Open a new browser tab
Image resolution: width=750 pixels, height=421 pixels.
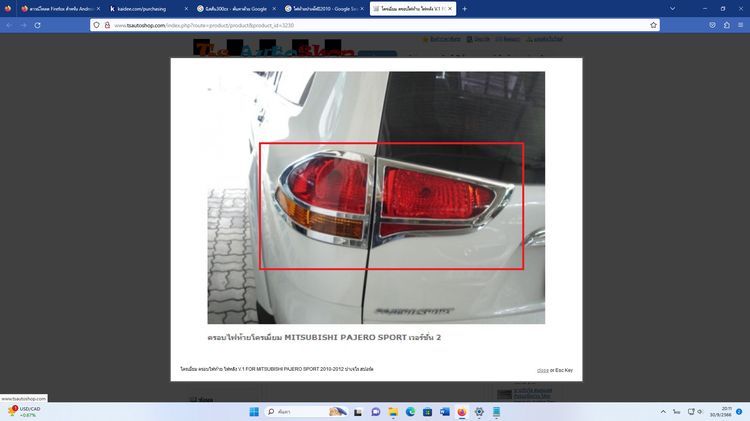464,9
